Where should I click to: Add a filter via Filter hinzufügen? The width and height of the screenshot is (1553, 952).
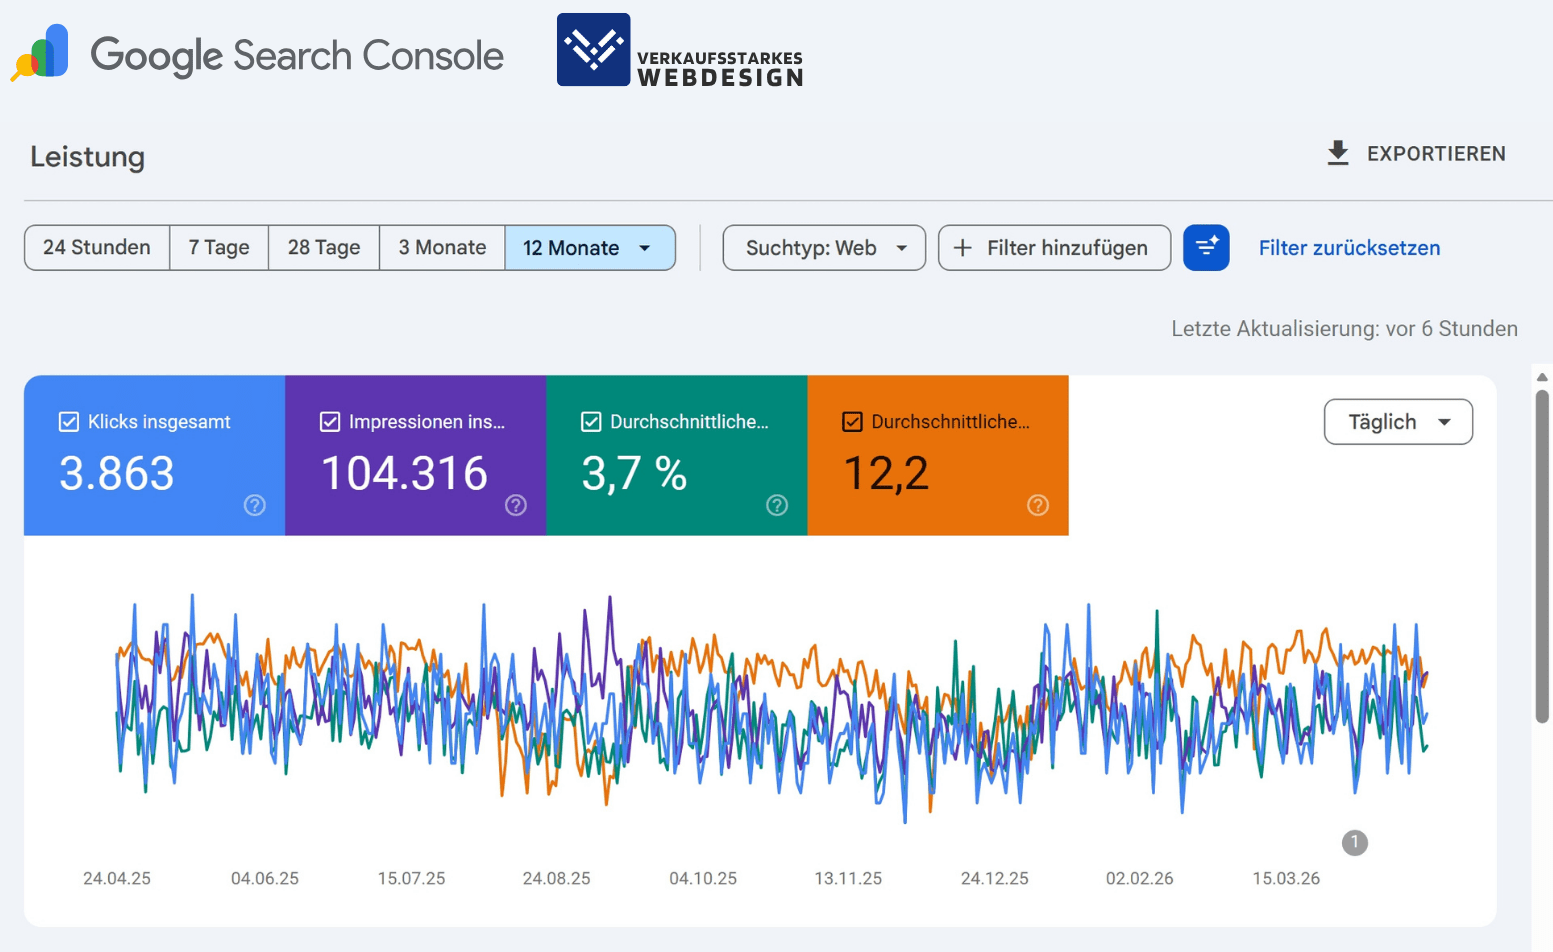(x=1053, y=247)
